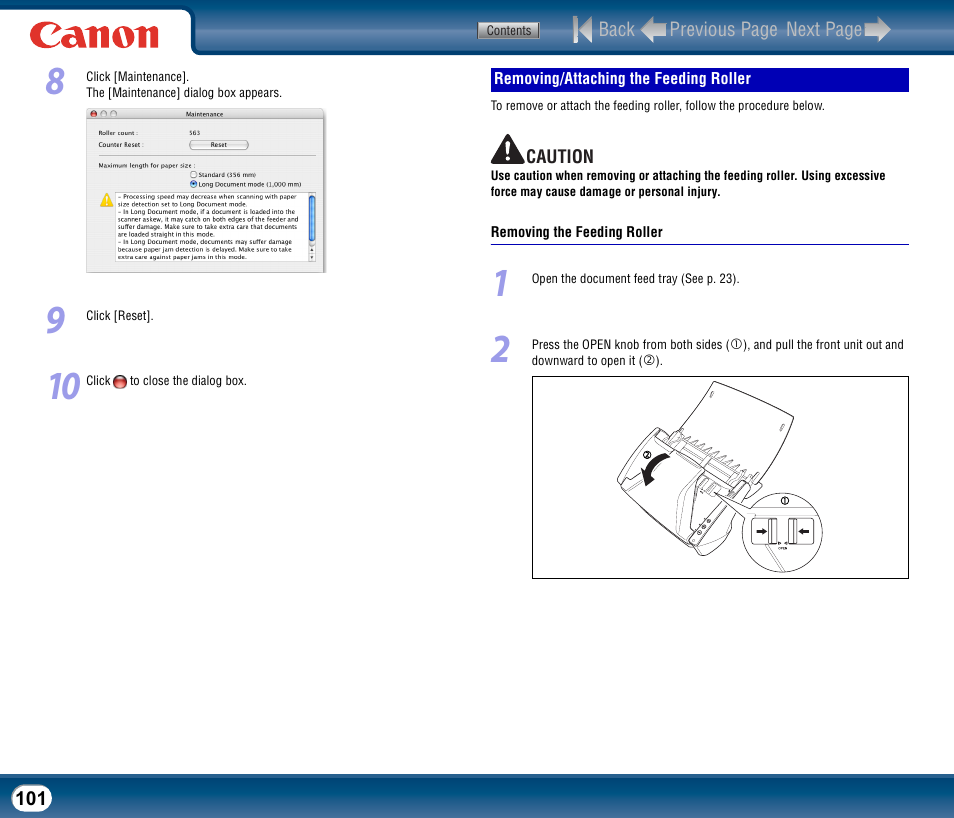Click the red close circle icon in step 10
954x818 pixels.
click(x=120, y=382)
